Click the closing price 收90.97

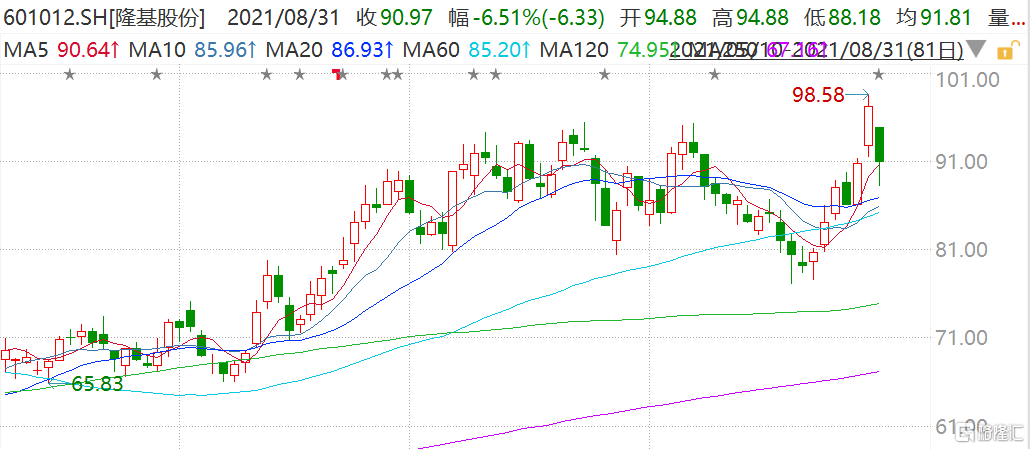pos(395,18)
